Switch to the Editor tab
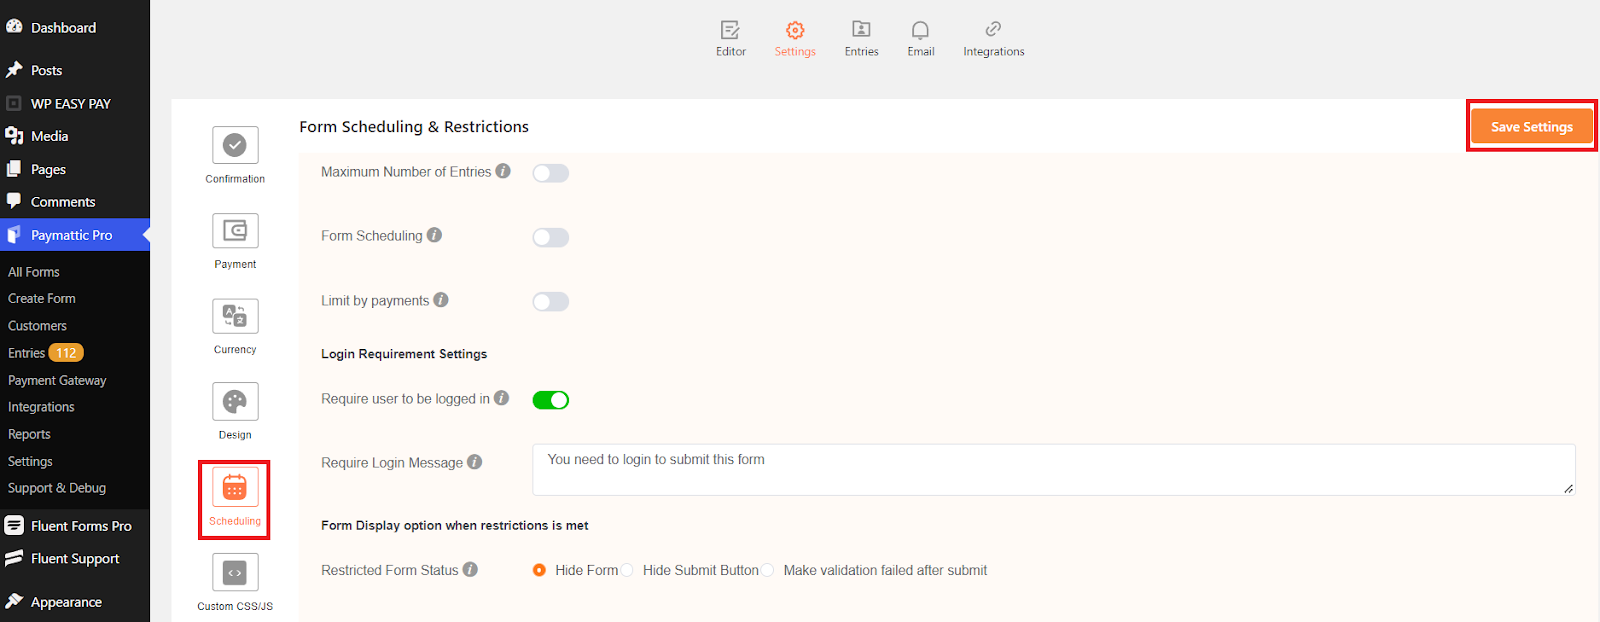This screenshot has height=622, width=1600. click(731, 38)
